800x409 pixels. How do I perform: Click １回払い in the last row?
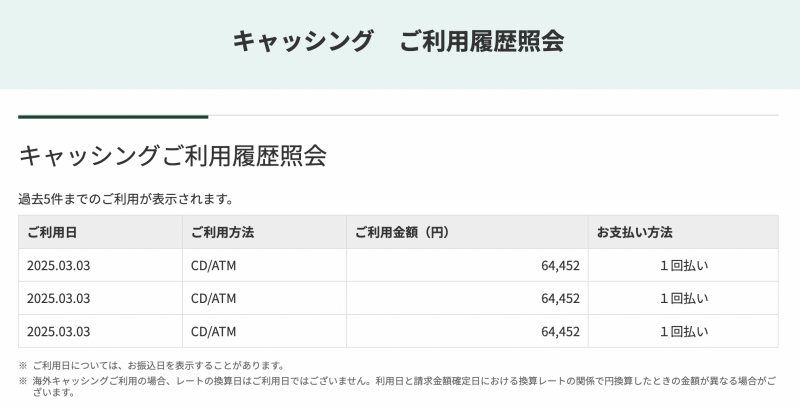click(684, 331)
